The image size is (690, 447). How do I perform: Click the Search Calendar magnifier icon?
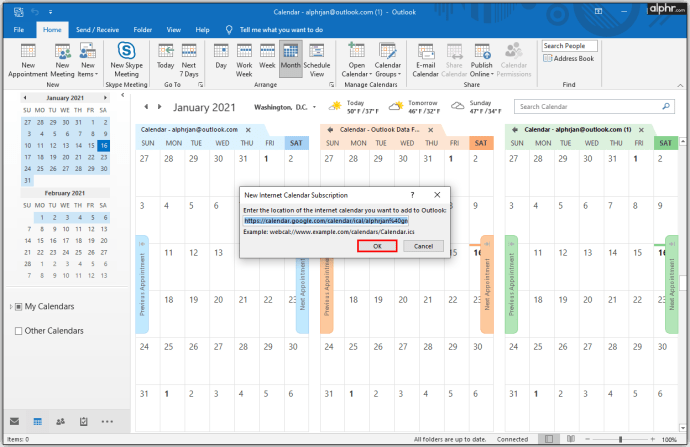coord(666,106)
